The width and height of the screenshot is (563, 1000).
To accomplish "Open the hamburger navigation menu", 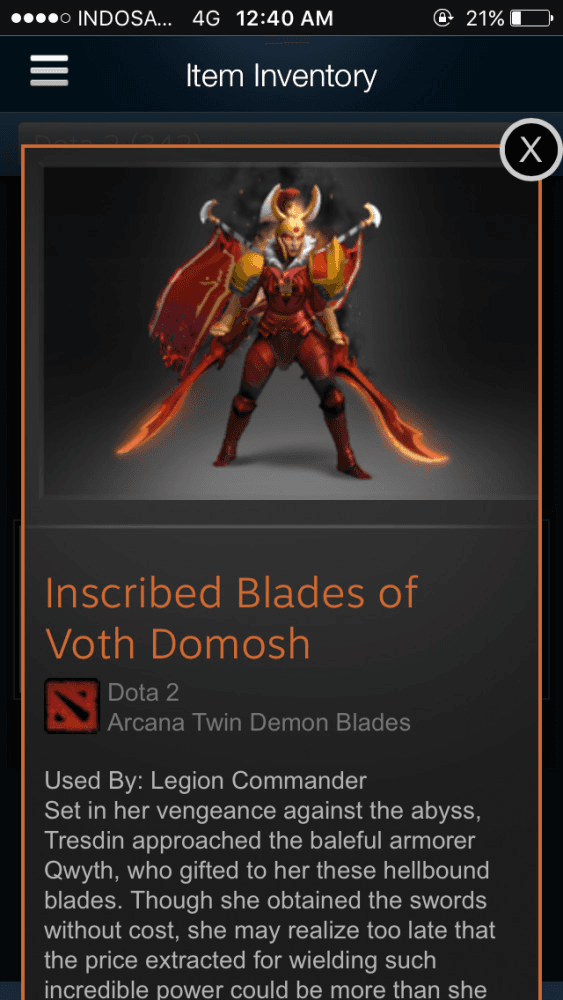I will pyautogui.click(x=49, y=71).
